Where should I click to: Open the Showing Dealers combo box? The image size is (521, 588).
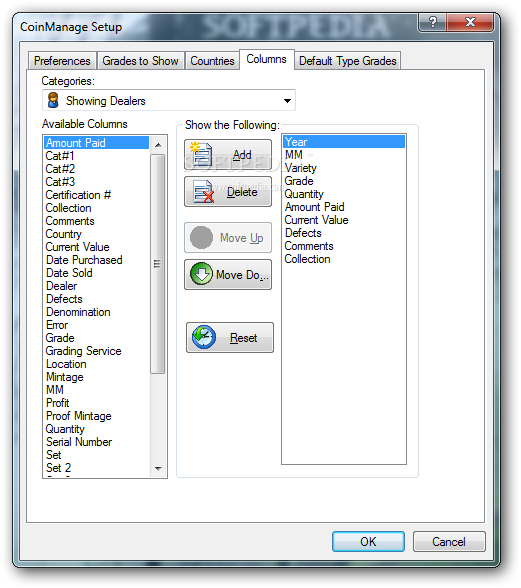click(169, 100)
